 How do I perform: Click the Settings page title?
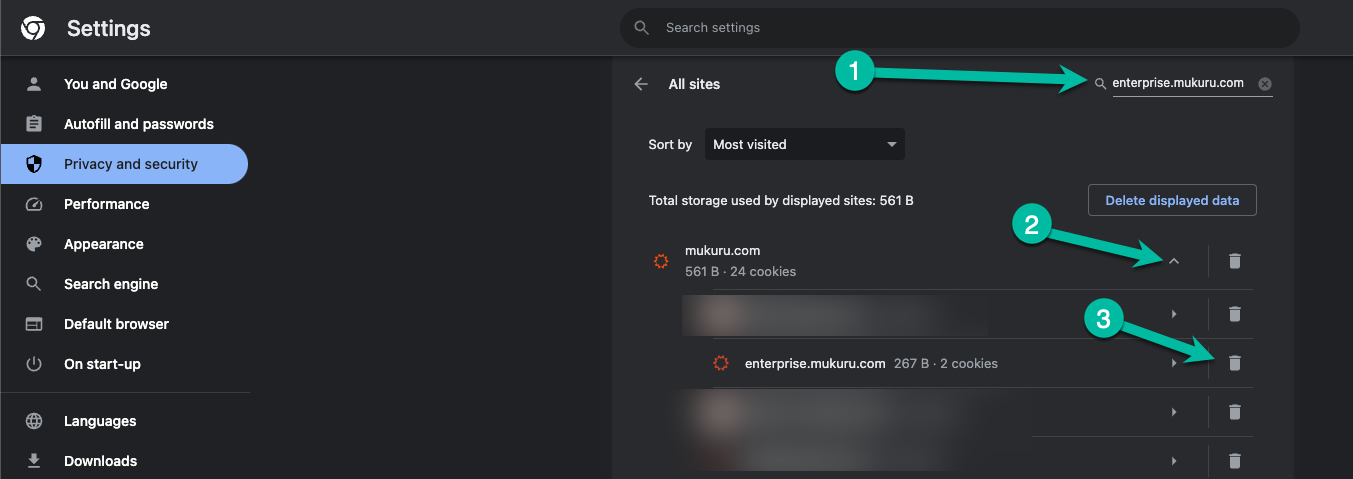point(109,29)
